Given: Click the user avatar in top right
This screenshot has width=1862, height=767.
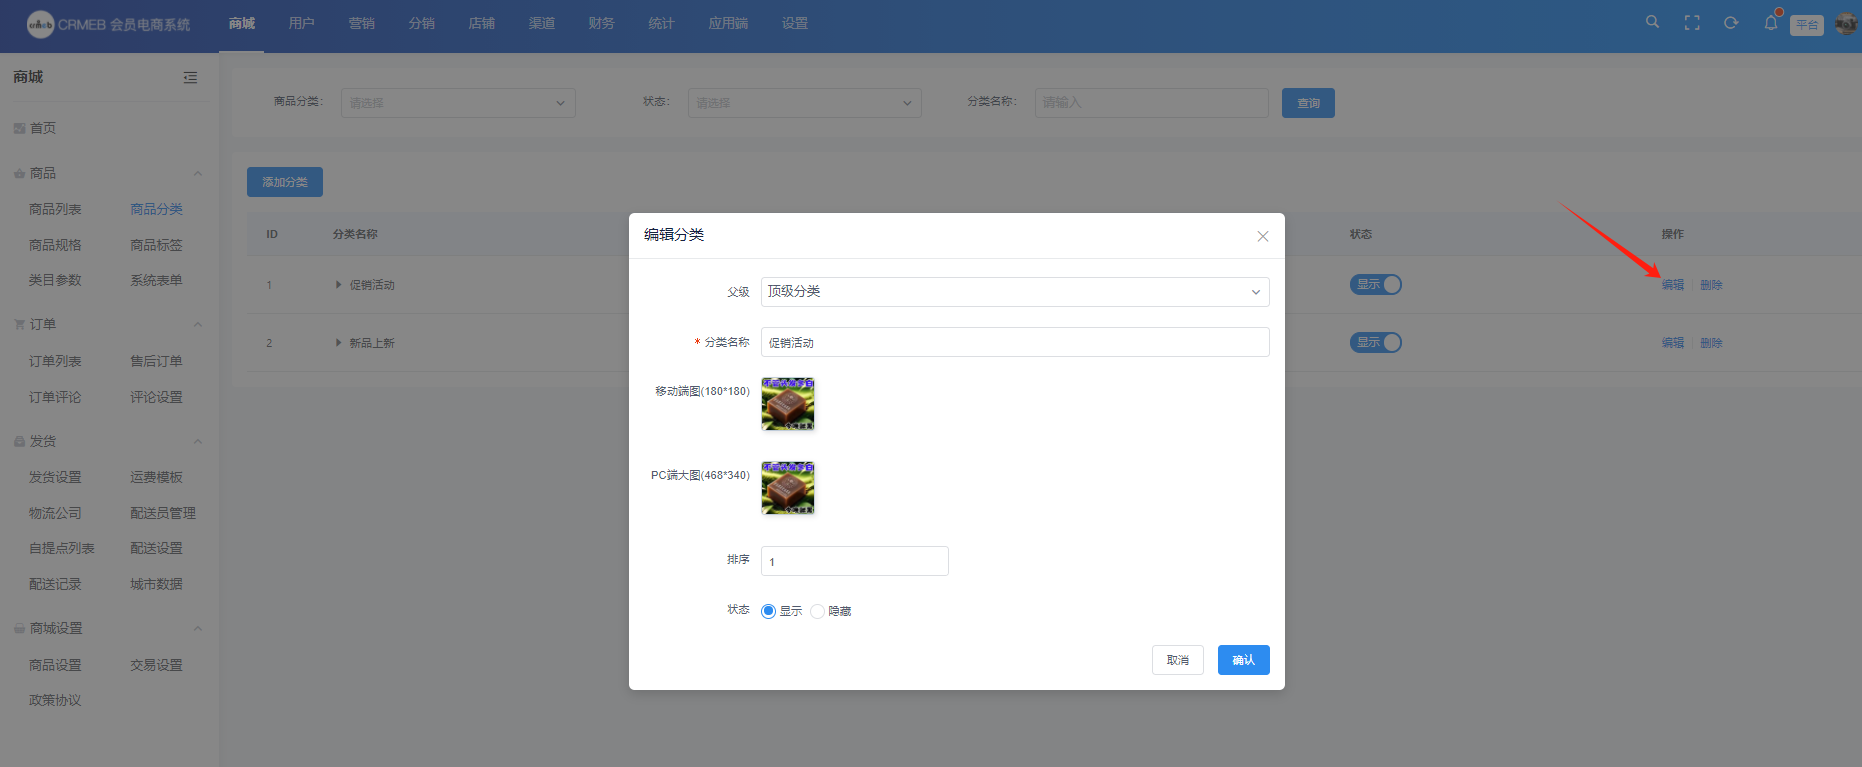Looking at the screenshot, I should (x=1845, y=24).
